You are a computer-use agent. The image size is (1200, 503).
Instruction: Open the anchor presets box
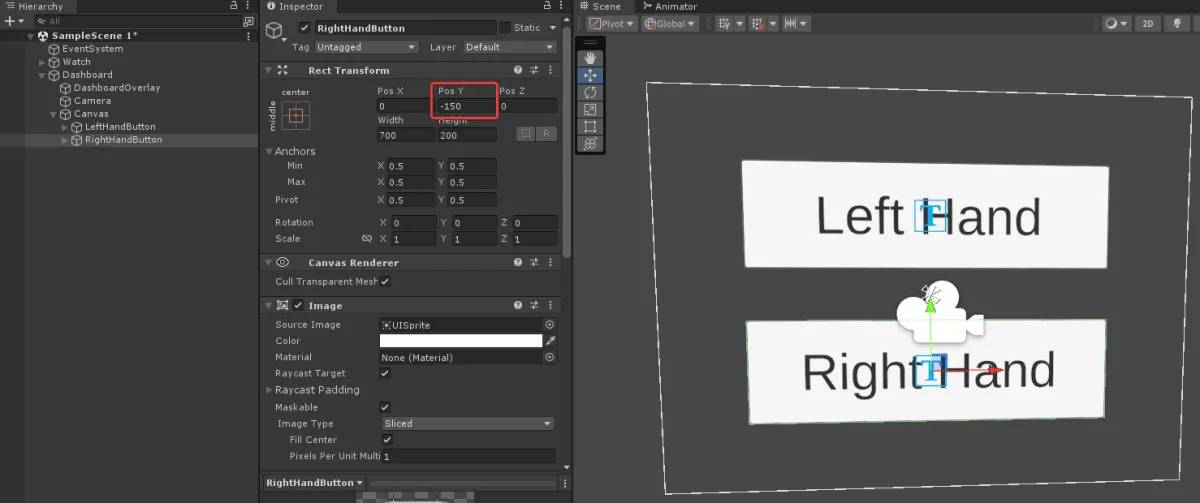295,116
